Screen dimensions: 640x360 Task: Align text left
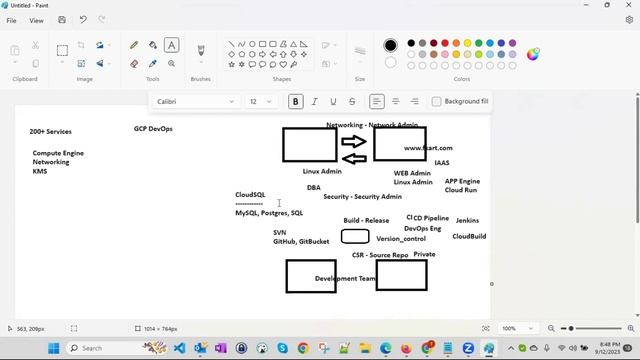[x=377, y=102]
